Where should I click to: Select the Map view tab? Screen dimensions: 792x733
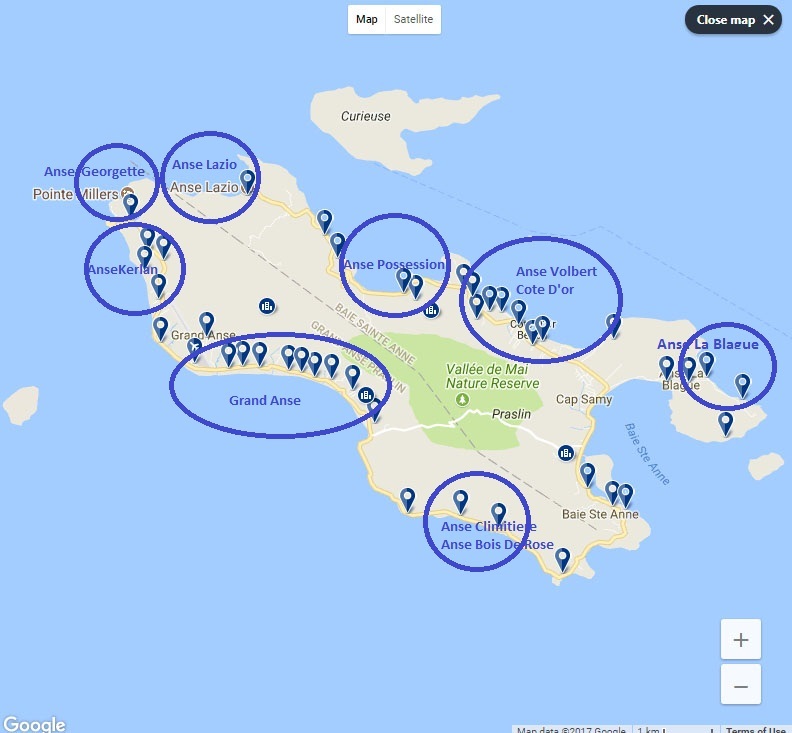coord(367,19)
